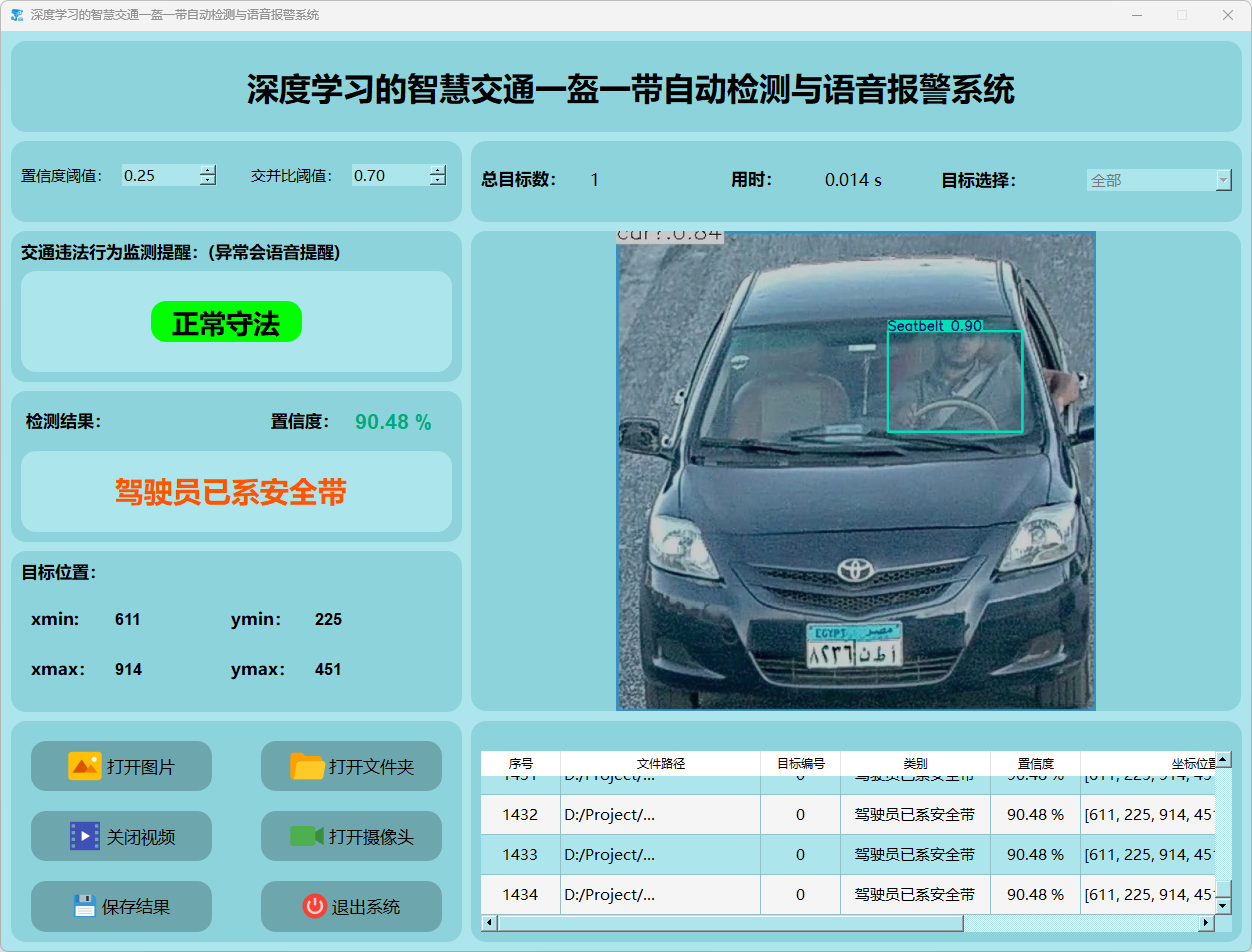Click the detected car image preview
The width and height of the screenshot is (1252, 952).
click(856, 470)
